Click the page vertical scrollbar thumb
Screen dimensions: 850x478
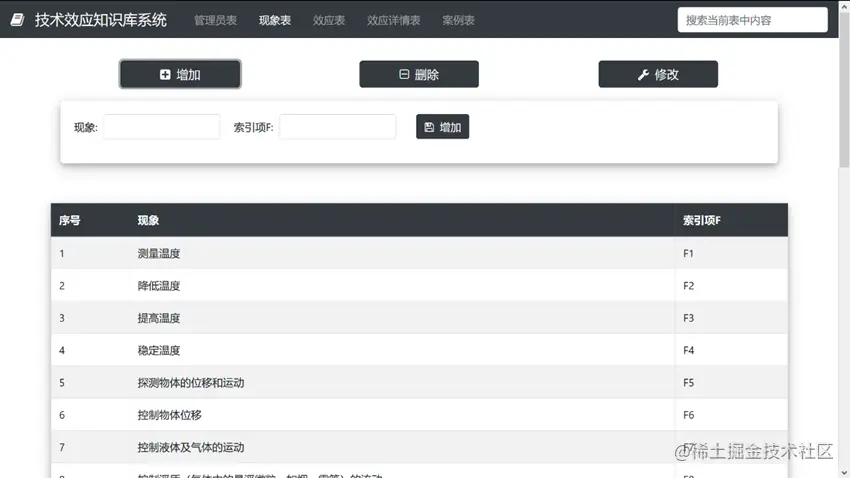(x=845, y=89)
